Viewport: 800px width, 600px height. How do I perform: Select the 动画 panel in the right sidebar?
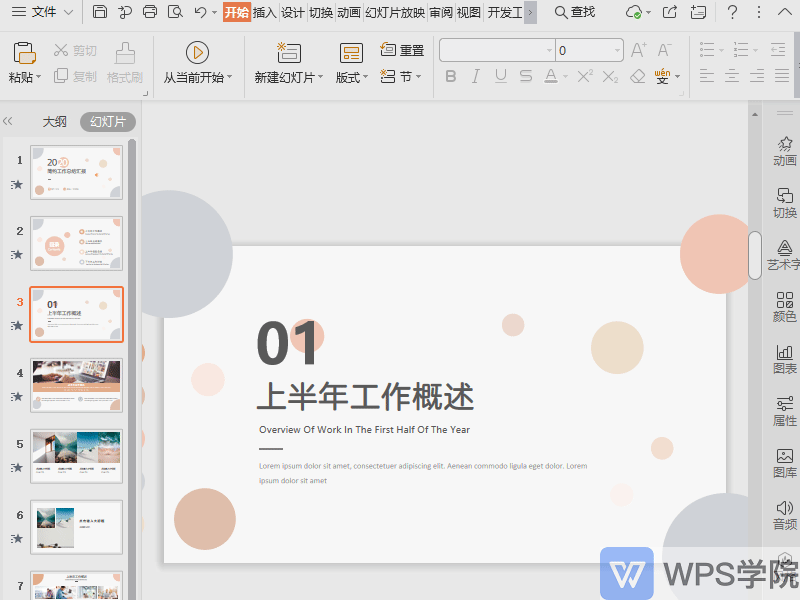(784, 150)
